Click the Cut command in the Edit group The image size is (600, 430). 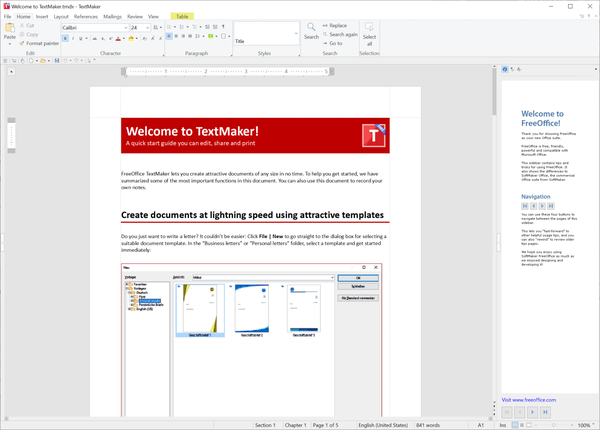point(28,25)
